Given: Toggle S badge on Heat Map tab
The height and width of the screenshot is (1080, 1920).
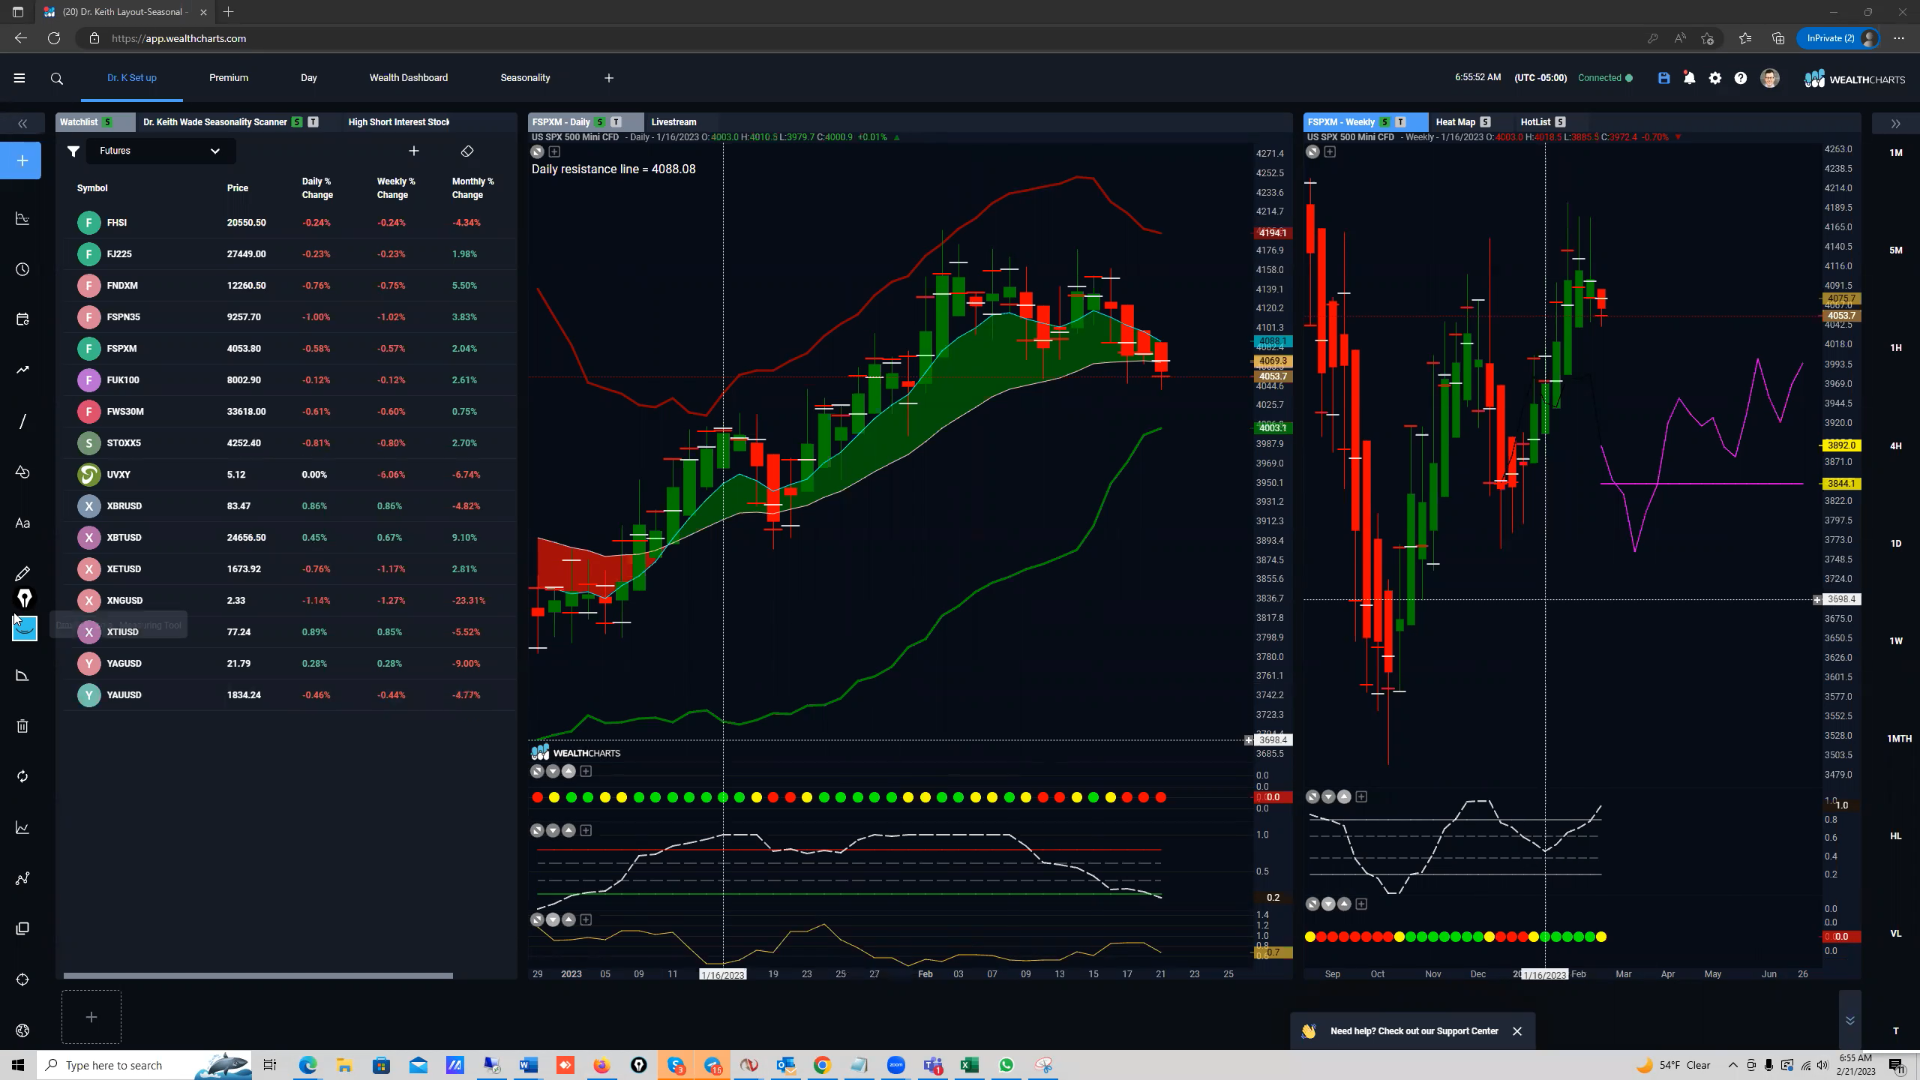Looking at the screenshot, I should click(1485, 122).
